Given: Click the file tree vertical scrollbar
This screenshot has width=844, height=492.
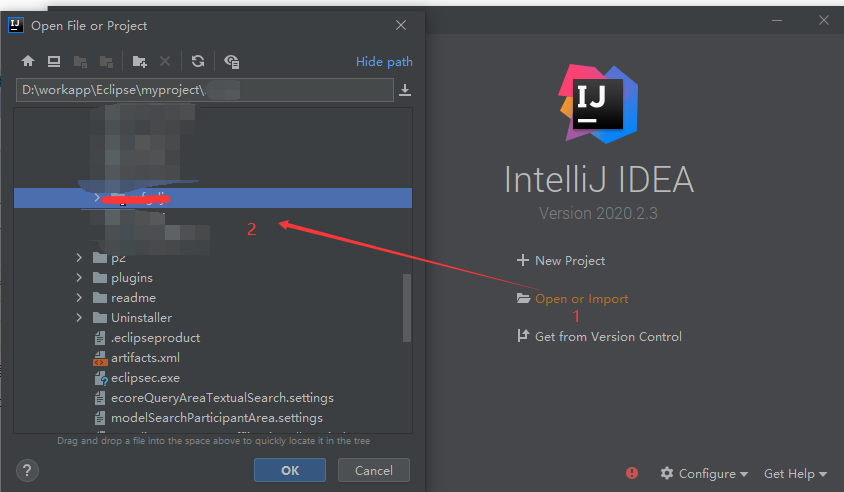Looking at the screenshot, I should click(407, 308).
